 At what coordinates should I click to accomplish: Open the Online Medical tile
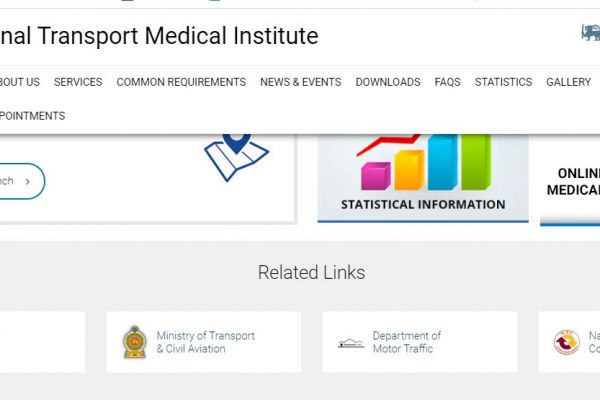click(x=570, y=180)
